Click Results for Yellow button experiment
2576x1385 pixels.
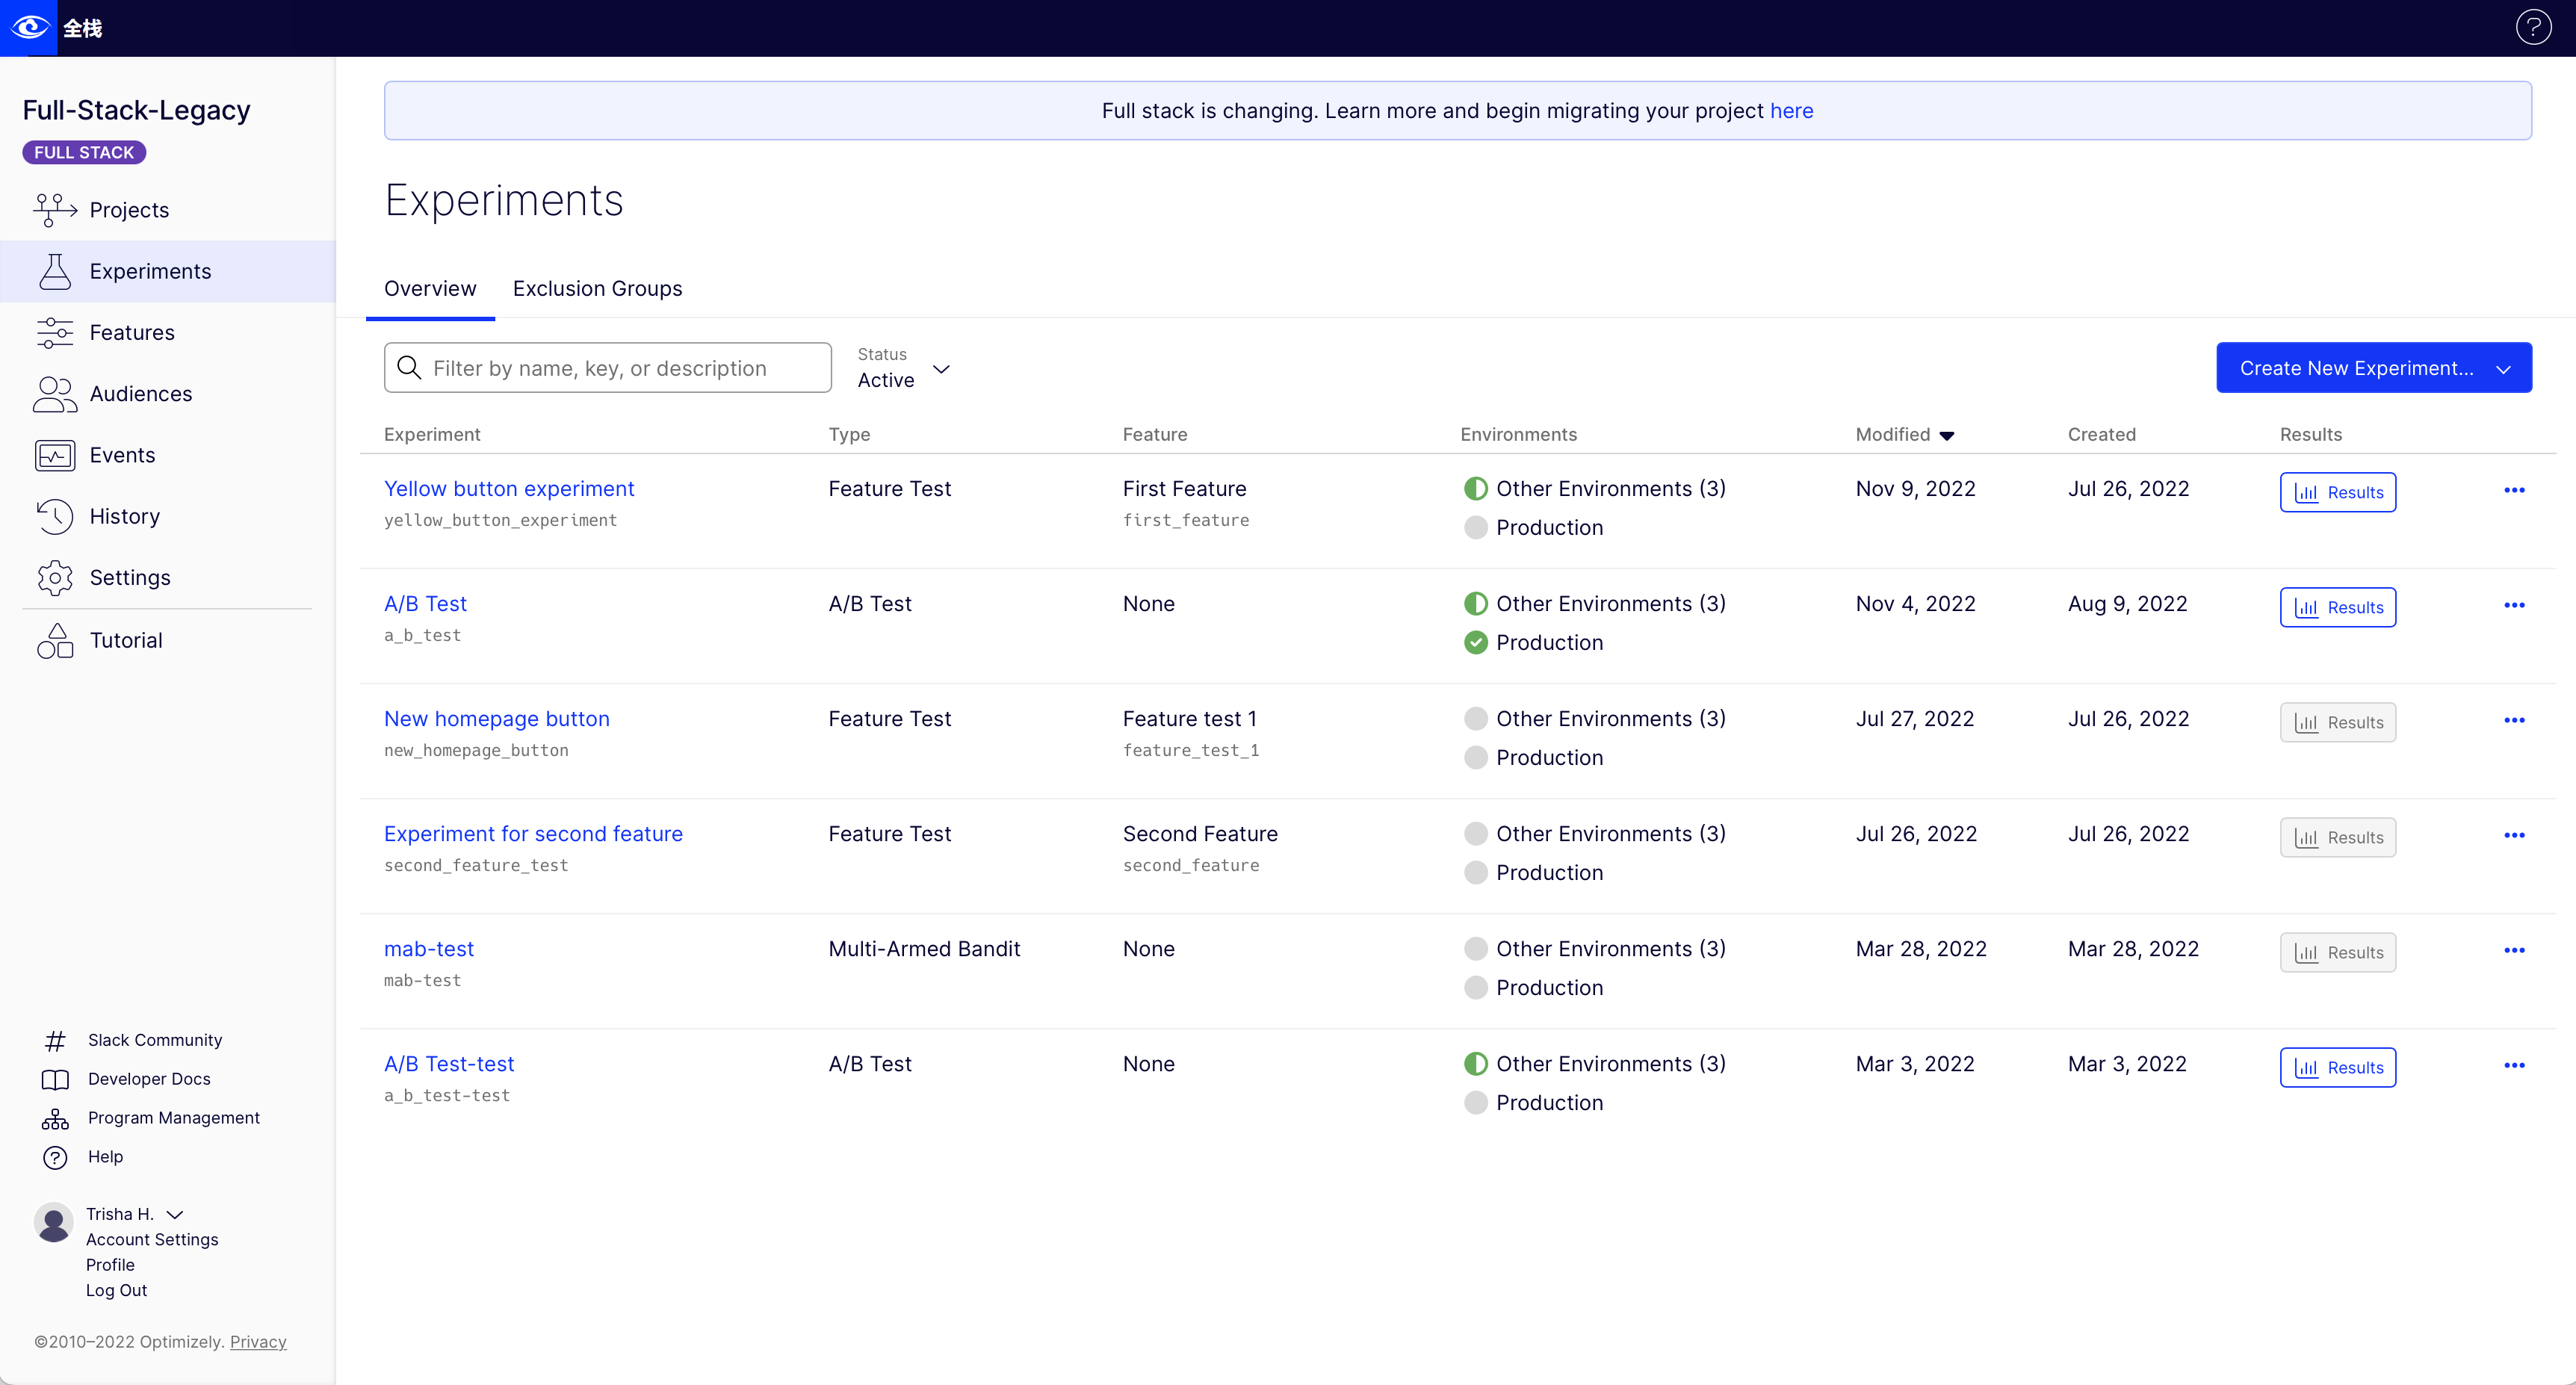tap(2338, 492)
